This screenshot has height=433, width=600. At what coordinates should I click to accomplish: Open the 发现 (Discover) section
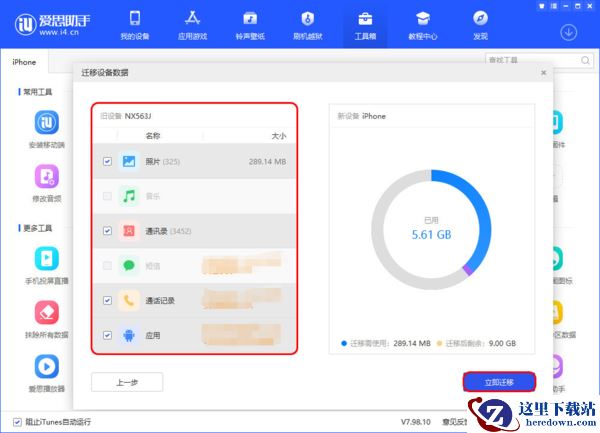tap(480, 25)
